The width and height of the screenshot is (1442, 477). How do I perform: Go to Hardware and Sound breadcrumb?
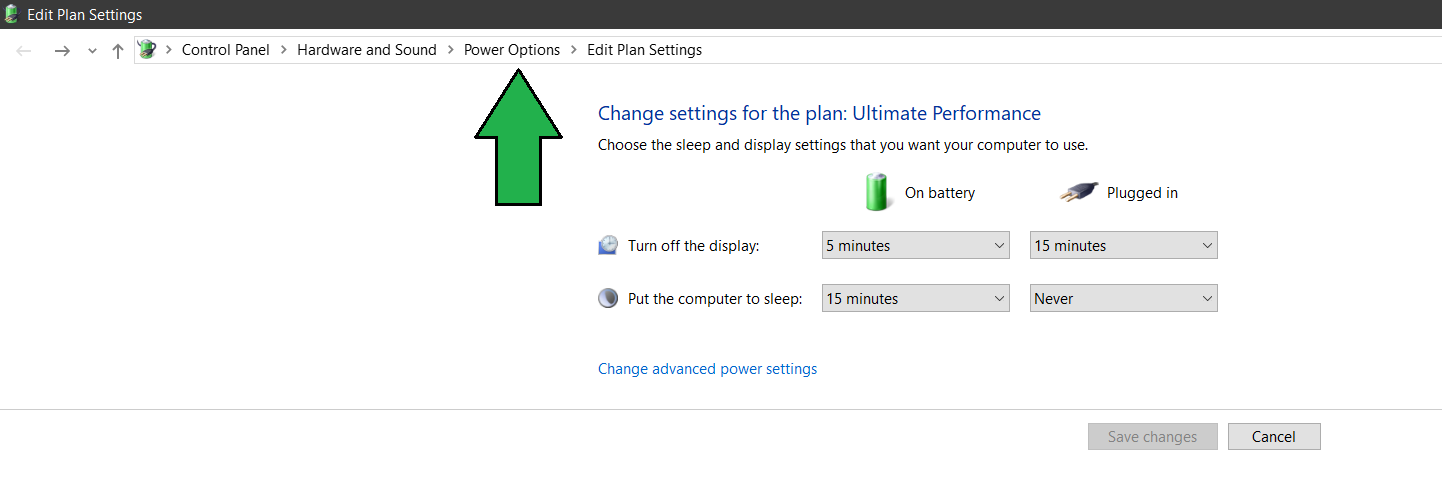point(367,50)
